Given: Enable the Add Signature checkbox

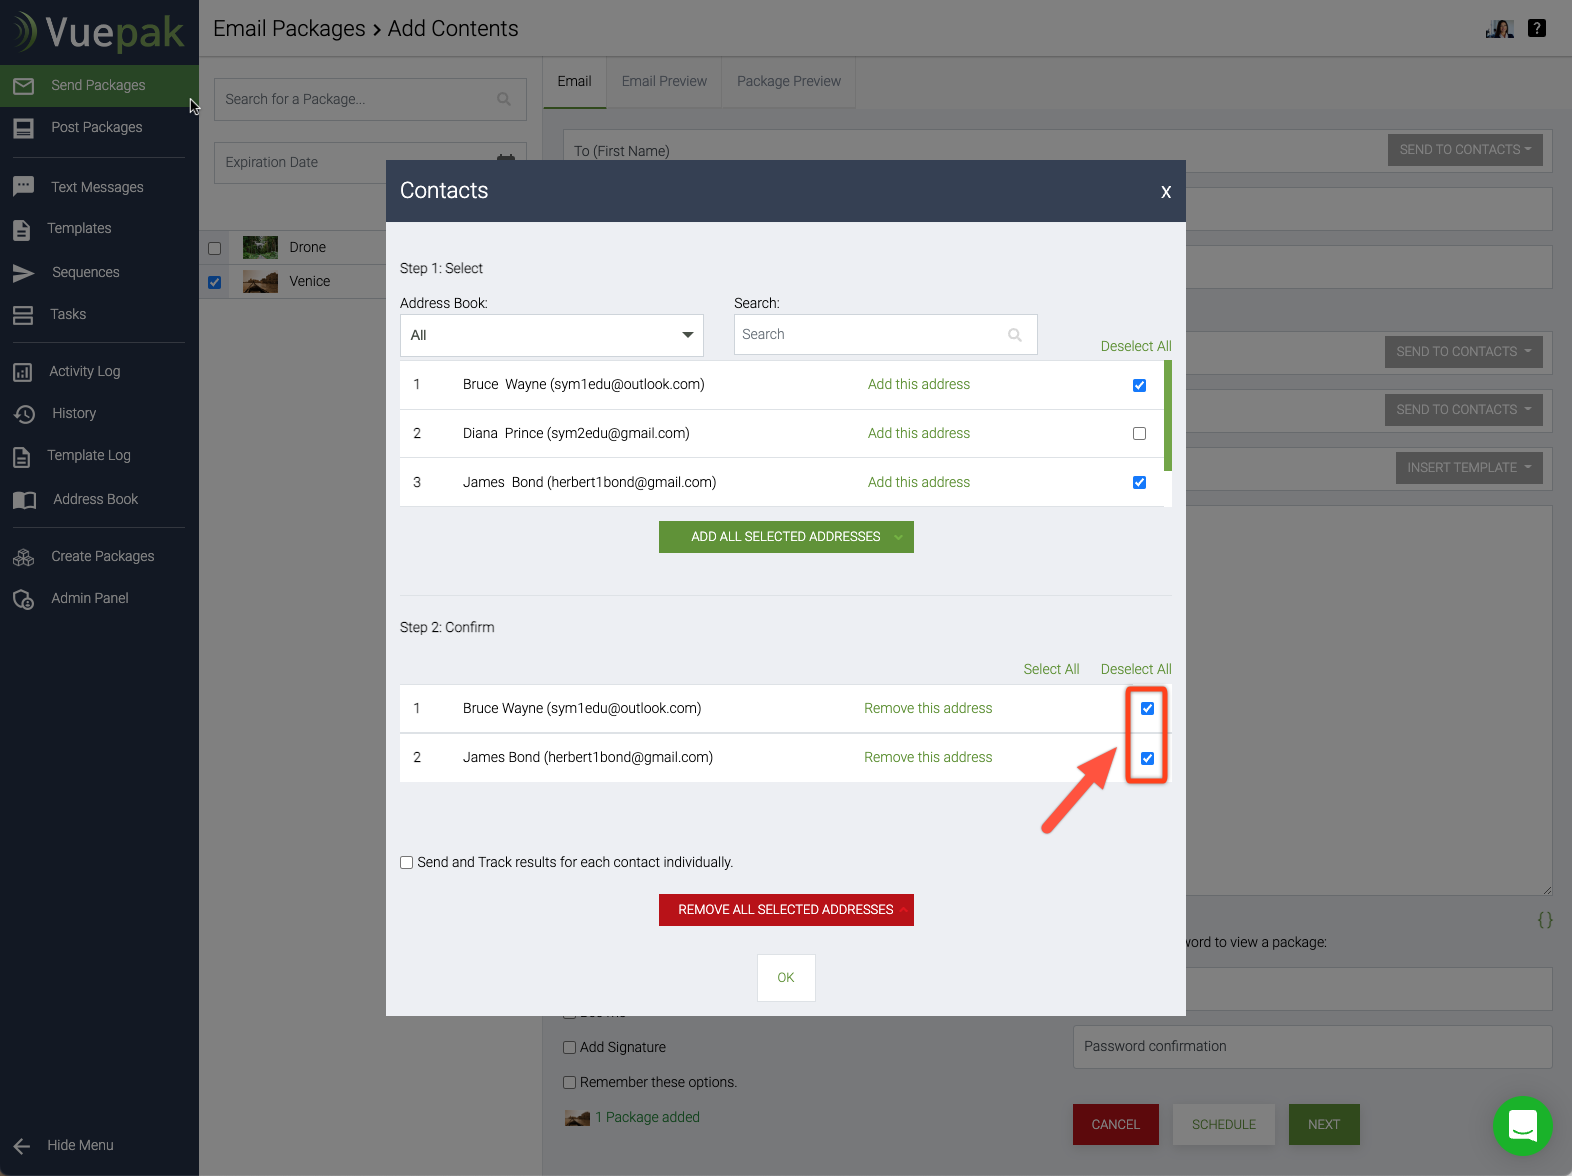Looking at the screenshot, I should pos(569,1047).
